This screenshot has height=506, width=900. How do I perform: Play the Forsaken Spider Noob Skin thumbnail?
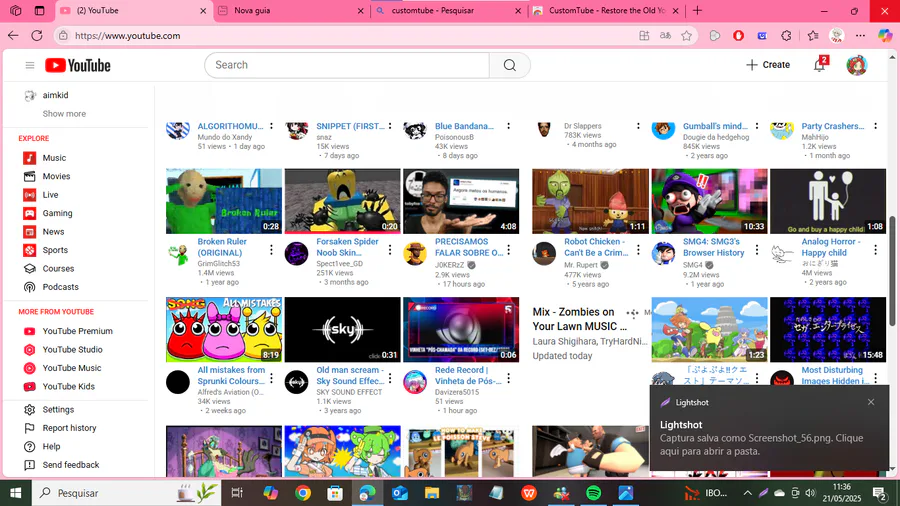click(x=343, y=201)
